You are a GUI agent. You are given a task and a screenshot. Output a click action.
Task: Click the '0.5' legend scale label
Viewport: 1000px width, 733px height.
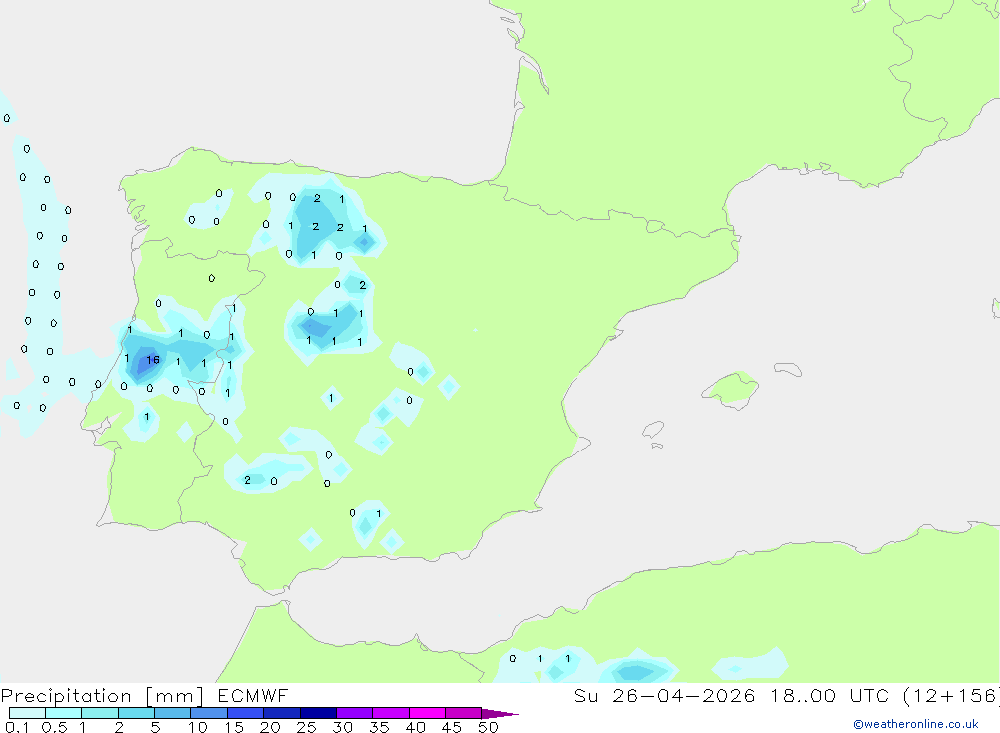(54, 727)
